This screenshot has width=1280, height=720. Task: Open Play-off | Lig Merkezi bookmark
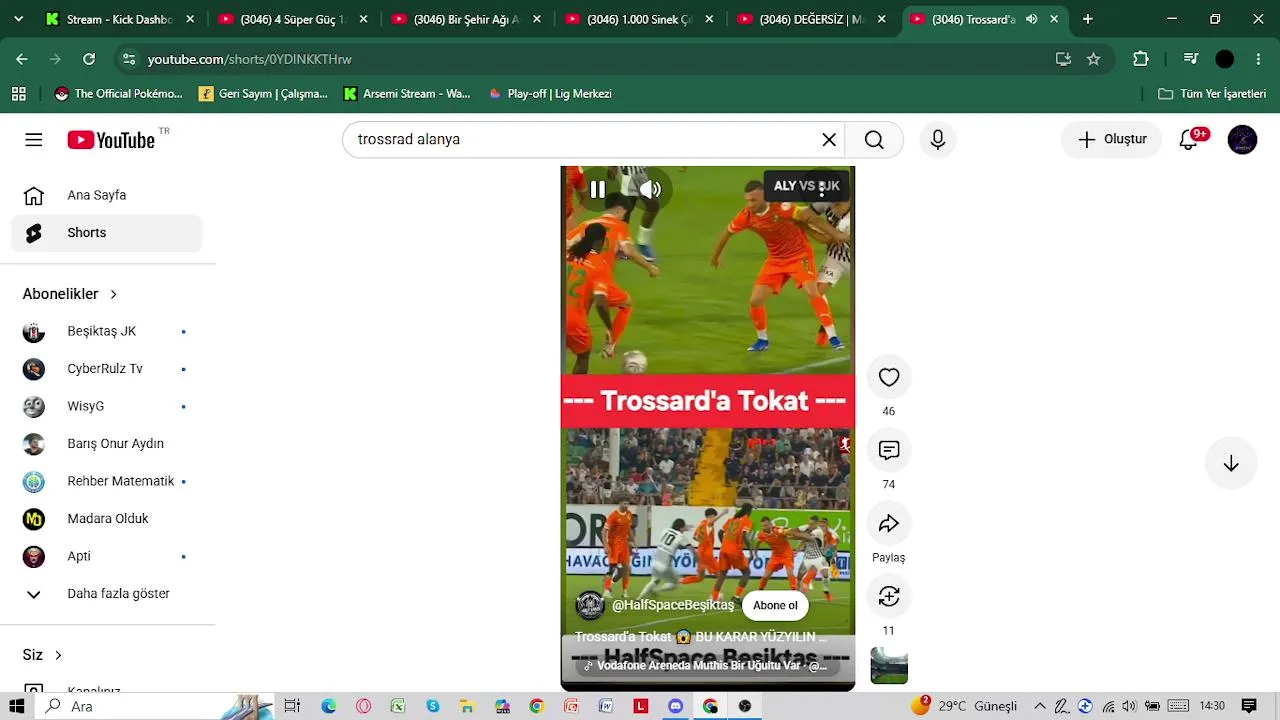[x=550, y=94]
